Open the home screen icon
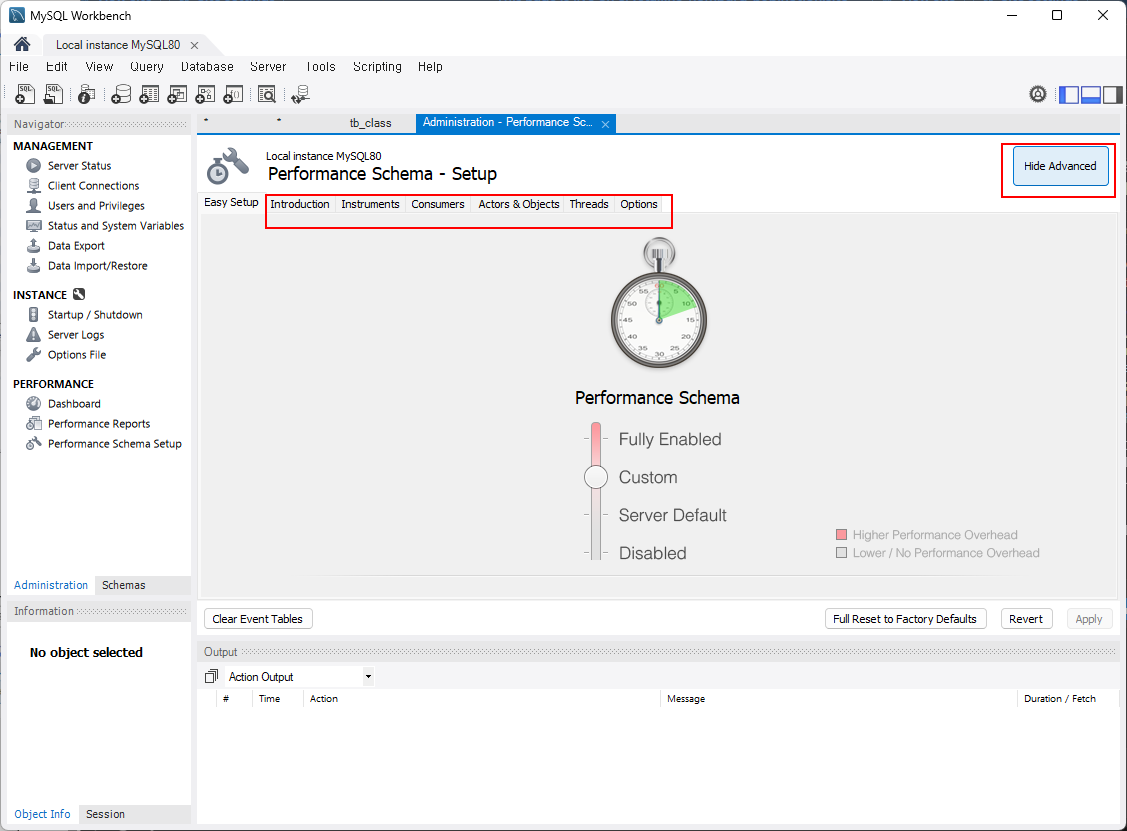 point(22,45)
